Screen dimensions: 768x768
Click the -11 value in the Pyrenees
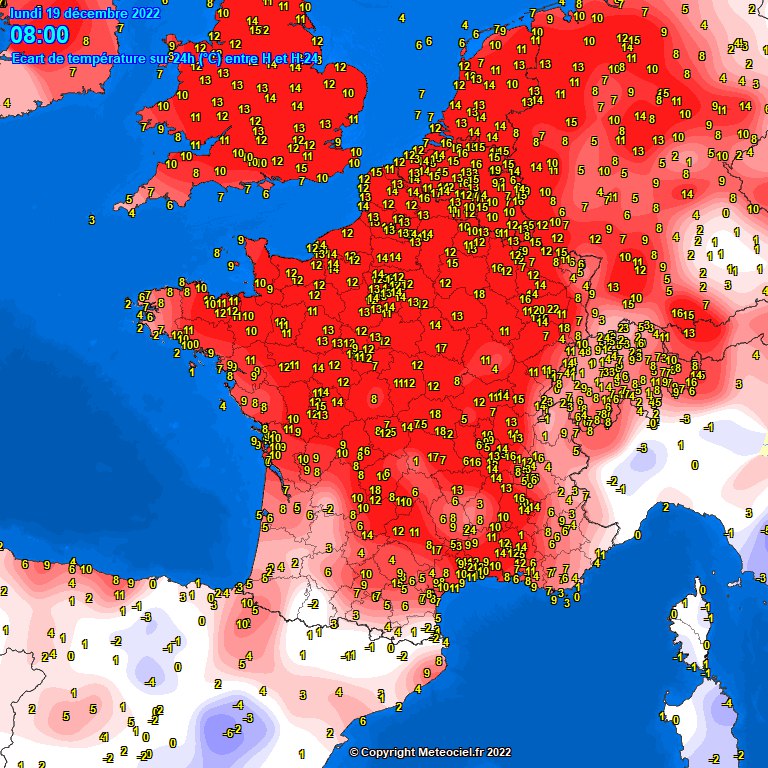pos(348,655)
